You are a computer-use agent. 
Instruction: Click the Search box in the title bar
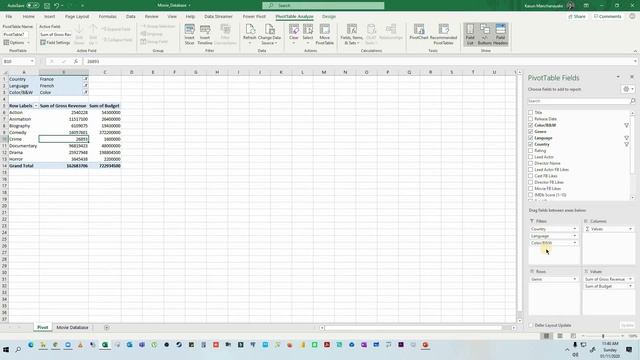[x=323, y=5]
